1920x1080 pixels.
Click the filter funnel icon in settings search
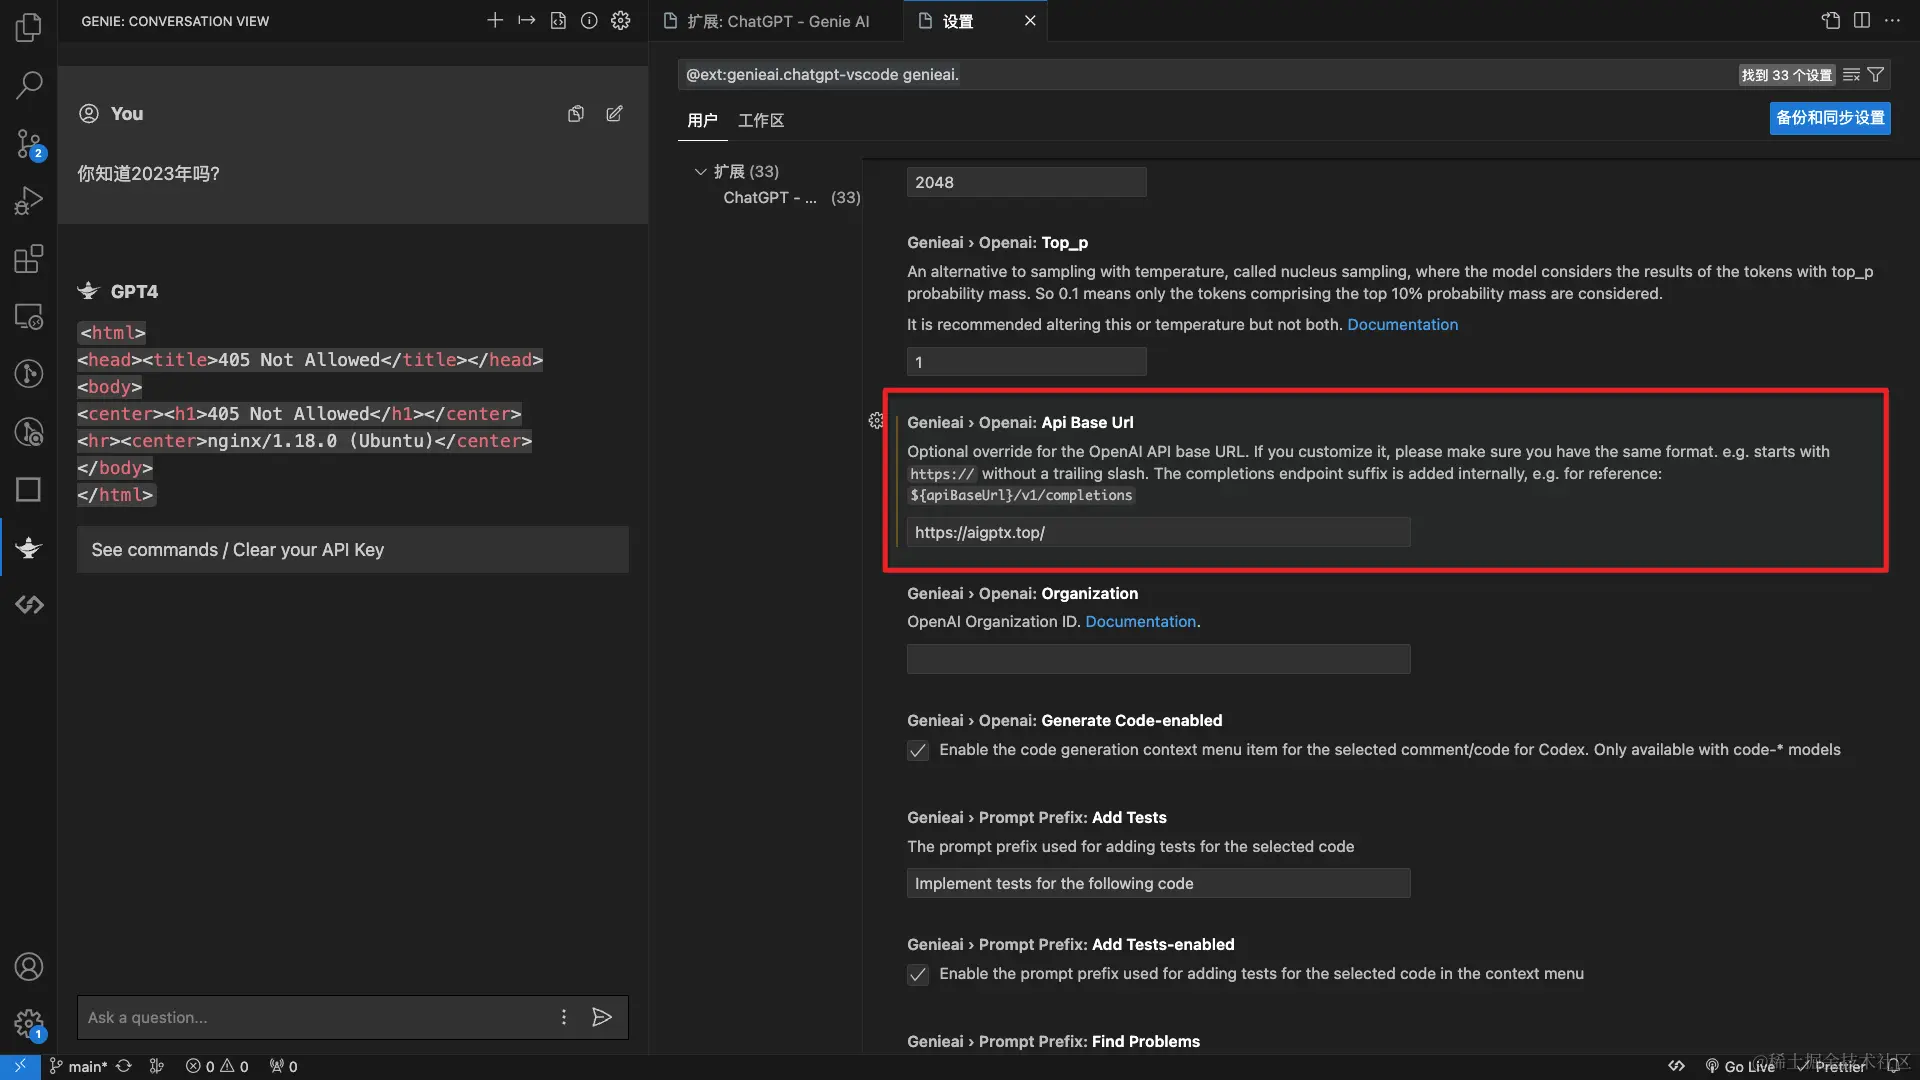click(1876, 75)
